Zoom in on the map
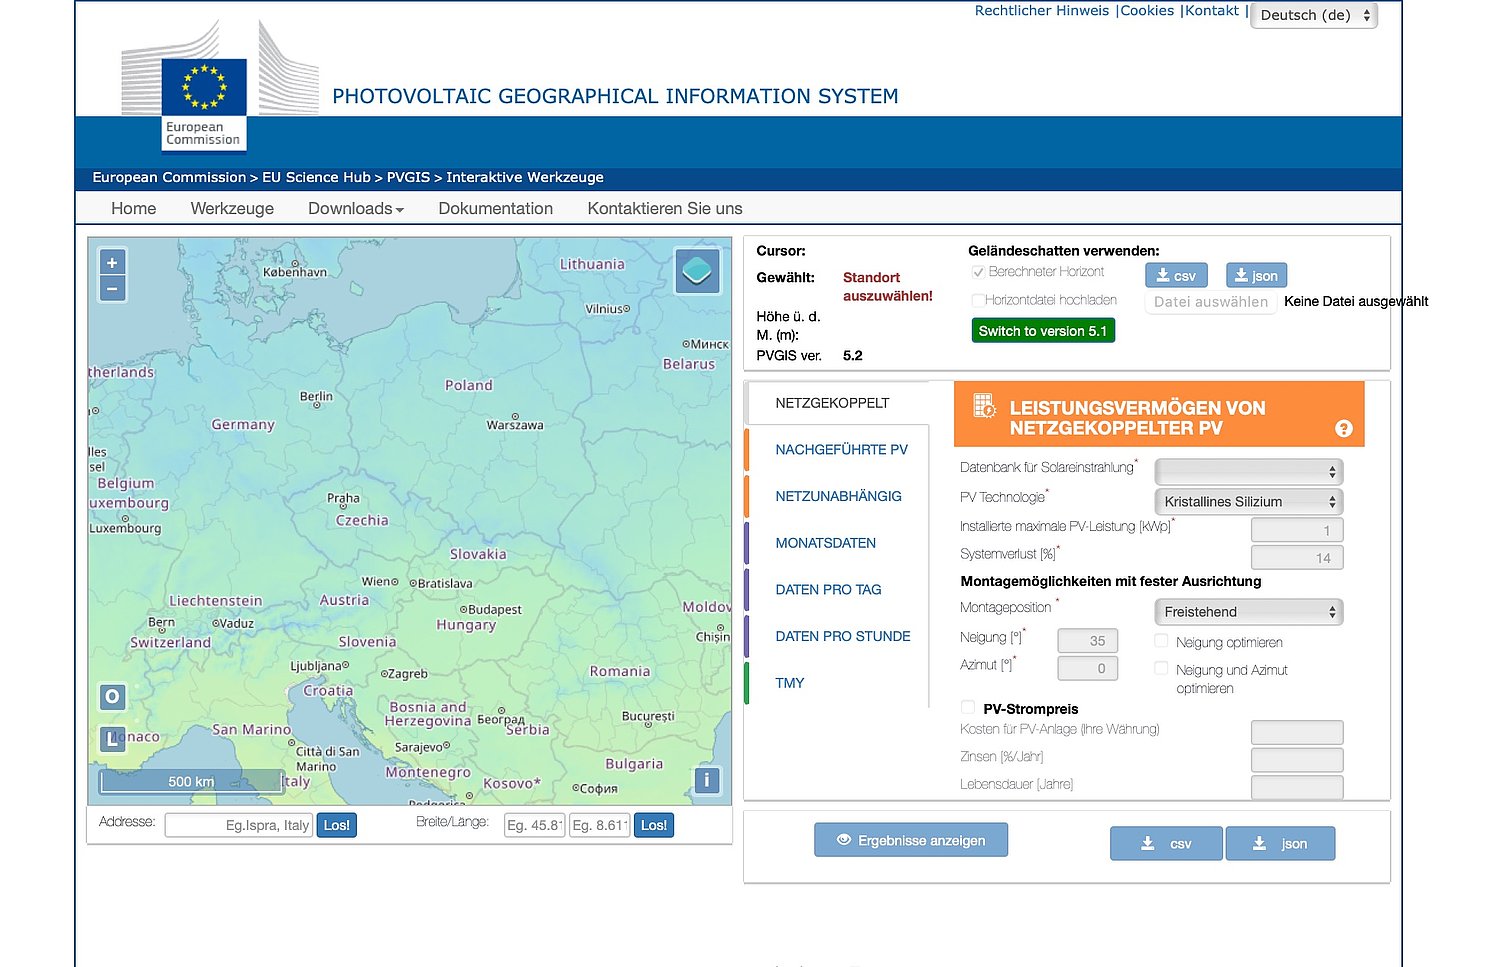The height and width of the screenshot is (967, 1500). [112, 263]
